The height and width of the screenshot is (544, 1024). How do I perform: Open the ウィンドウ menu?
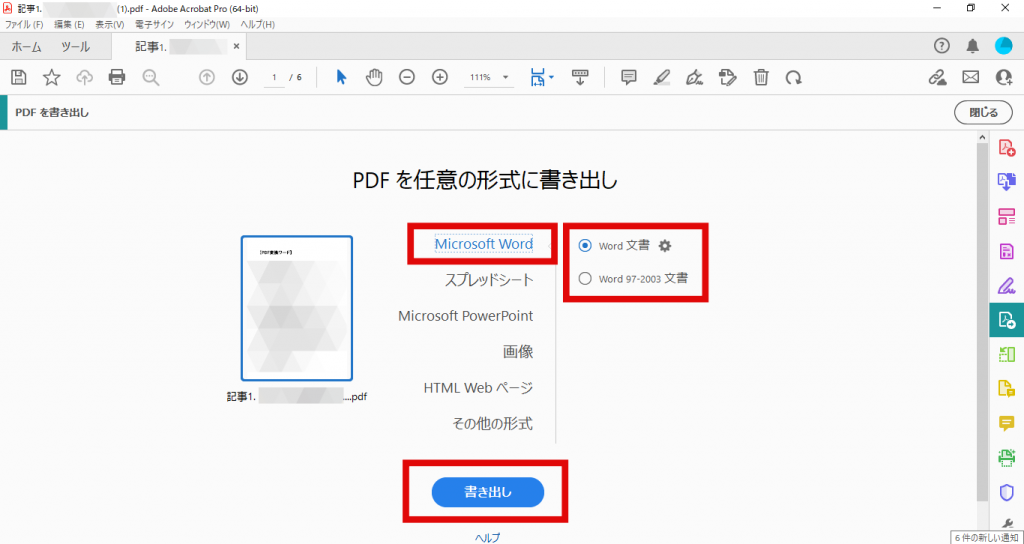pos(207,25)
